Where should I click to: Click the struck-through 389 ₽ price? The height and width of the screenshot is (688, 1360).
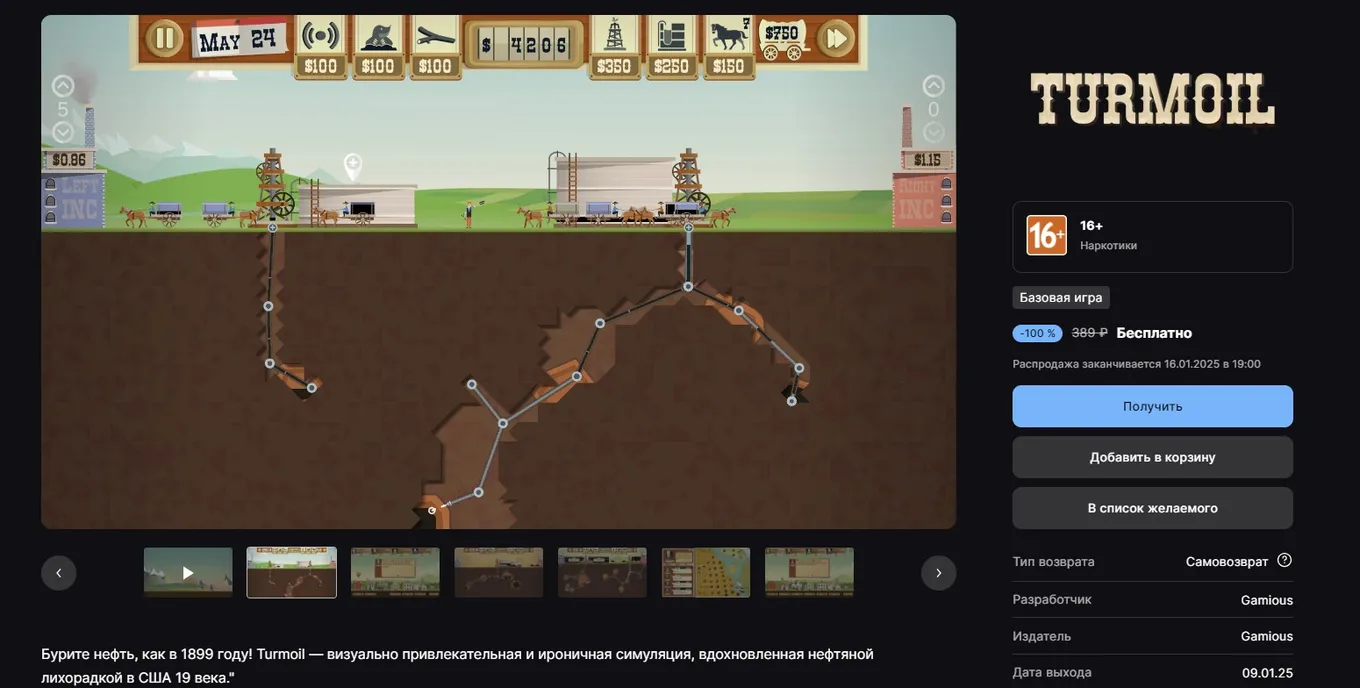[1090, 333]
